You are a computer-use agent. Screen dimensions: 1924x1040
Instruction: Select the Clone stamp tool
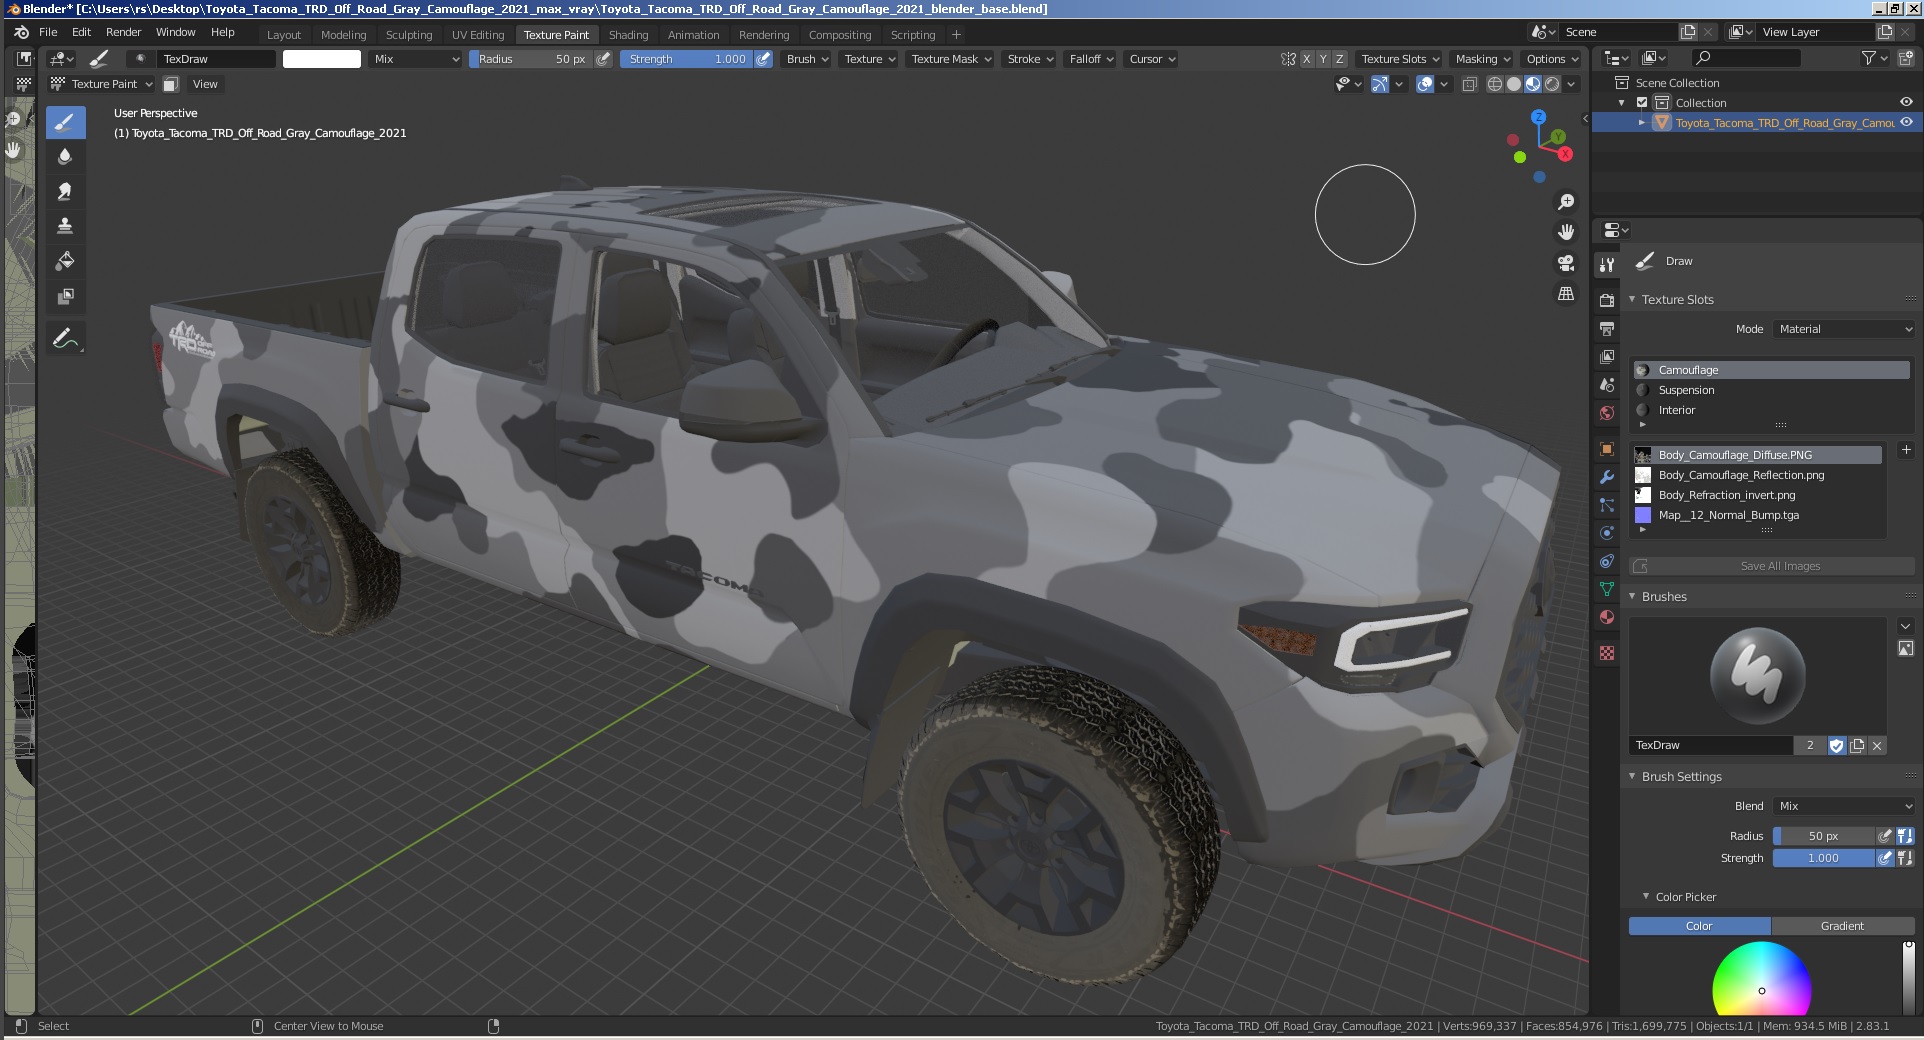[x=65, y=226]
